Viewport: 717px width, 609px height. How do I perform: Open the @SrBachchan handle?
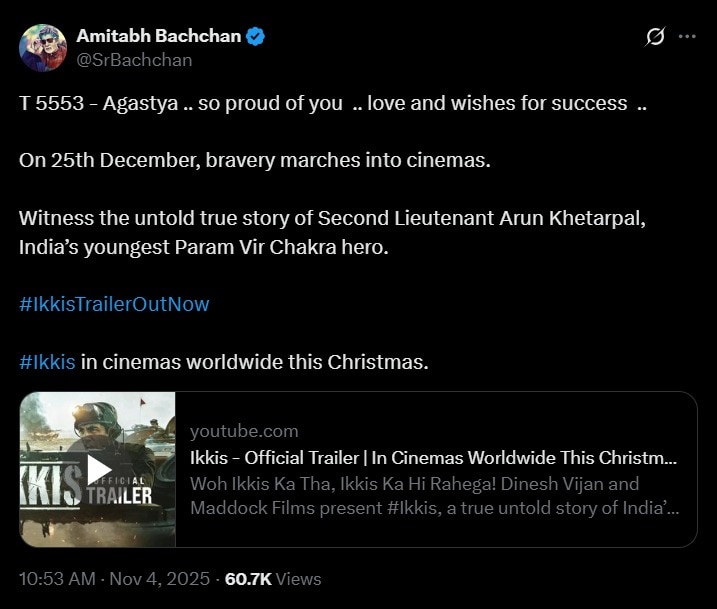(134, 59)
